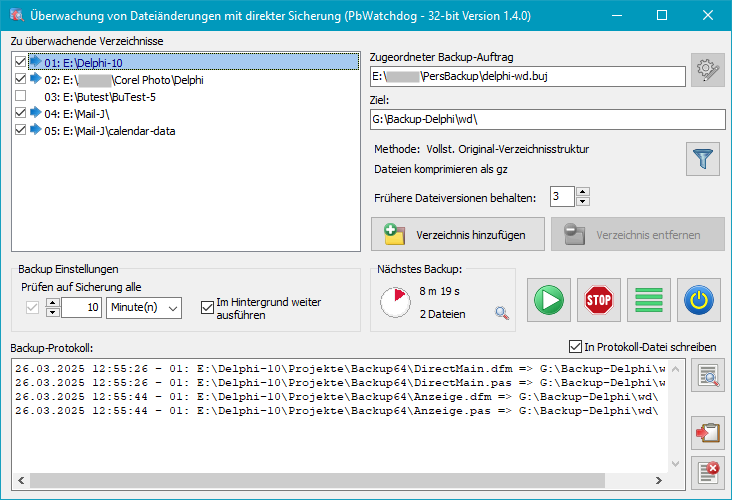Show pending files via magnifier icon
This screenshot has height=500, width=732.
[502, 313]
